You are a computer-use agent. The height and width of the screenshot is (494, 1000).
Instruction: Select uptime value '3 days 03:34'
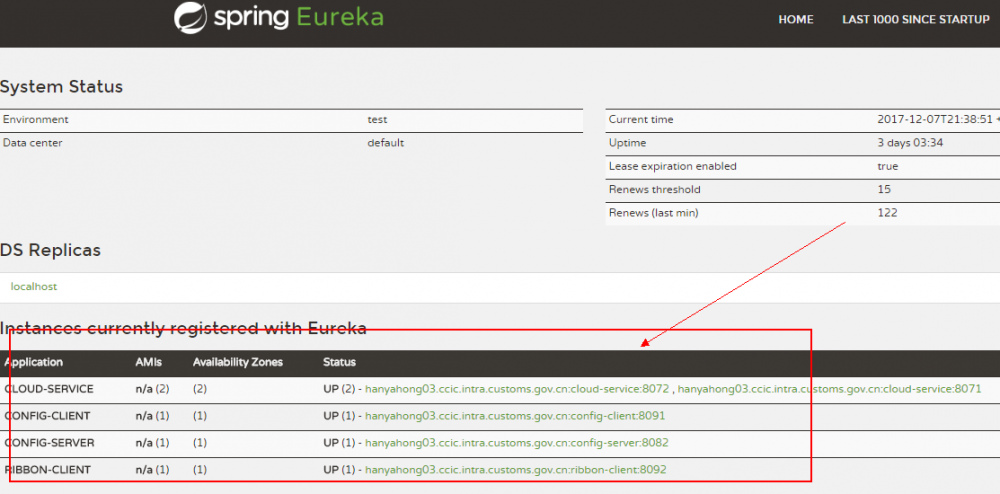[910, 143]
